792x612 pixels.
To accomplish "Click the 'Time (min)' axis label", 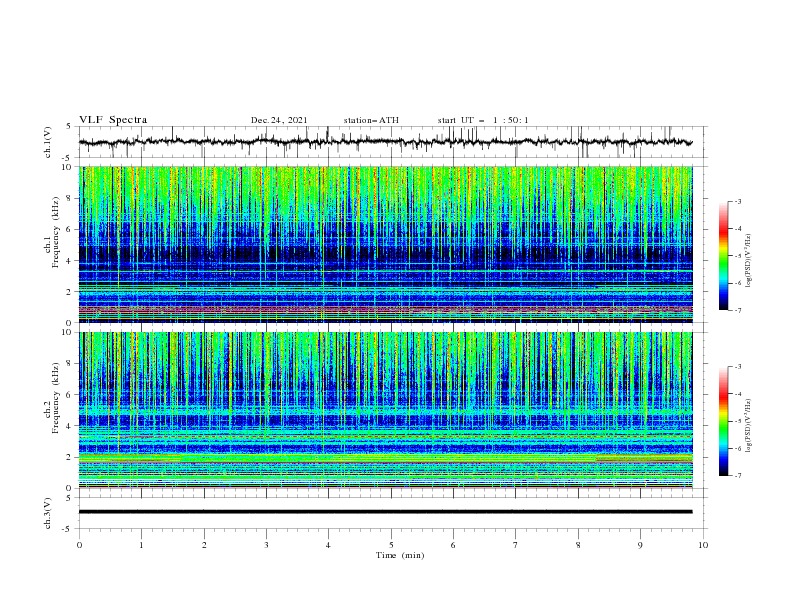I will [400, 555].
